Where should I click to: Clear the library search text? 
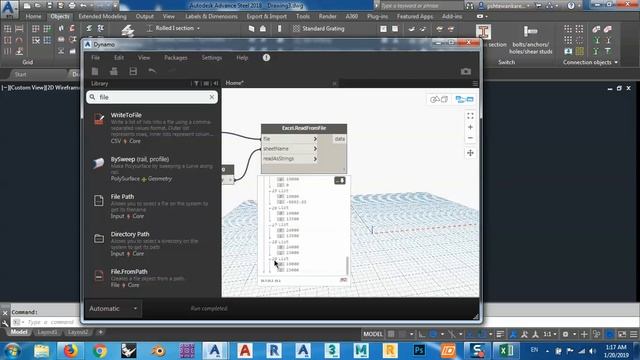(x=212, y=97)
